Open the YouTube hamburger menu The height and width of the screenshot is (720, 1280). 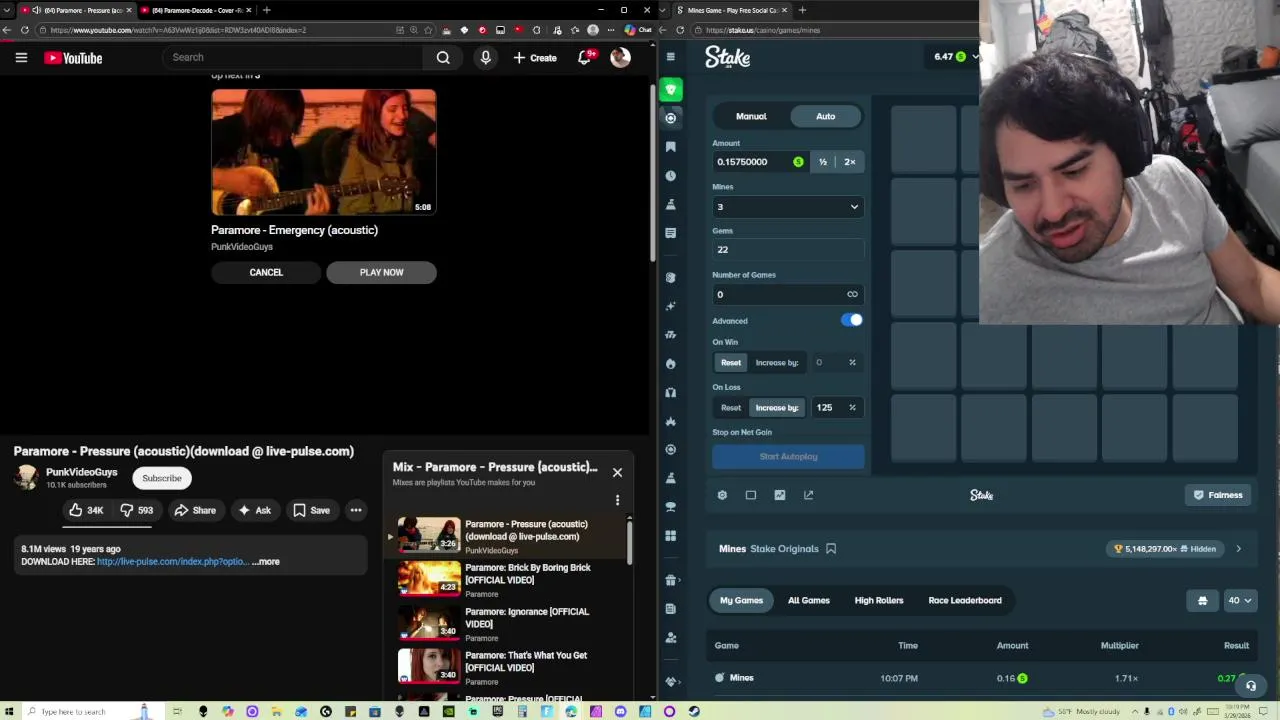click(x=21, y=58)
